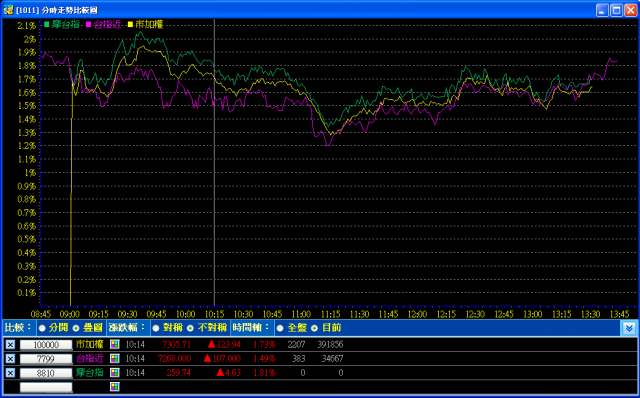The height and width of the screenshot is (398, 640).
Task: Click the 13:45 time axis label
Action: click(619, 314)
